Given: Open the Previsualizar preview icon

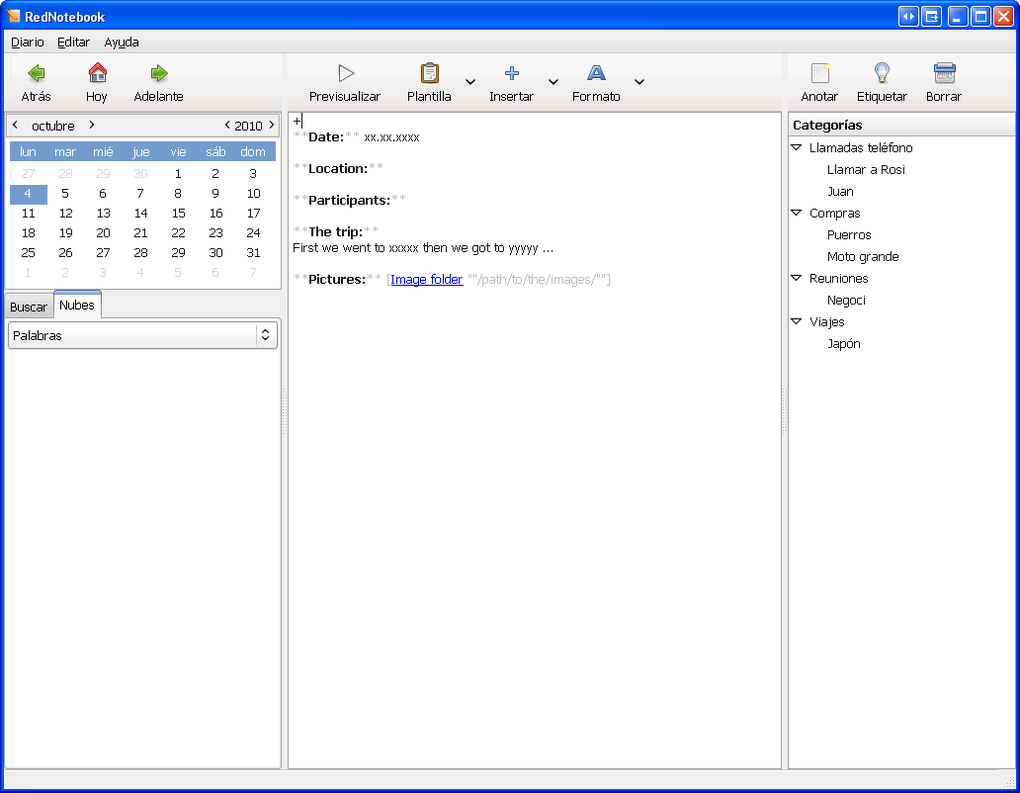Looking at the screenshot, I should (x=344, y=72).
